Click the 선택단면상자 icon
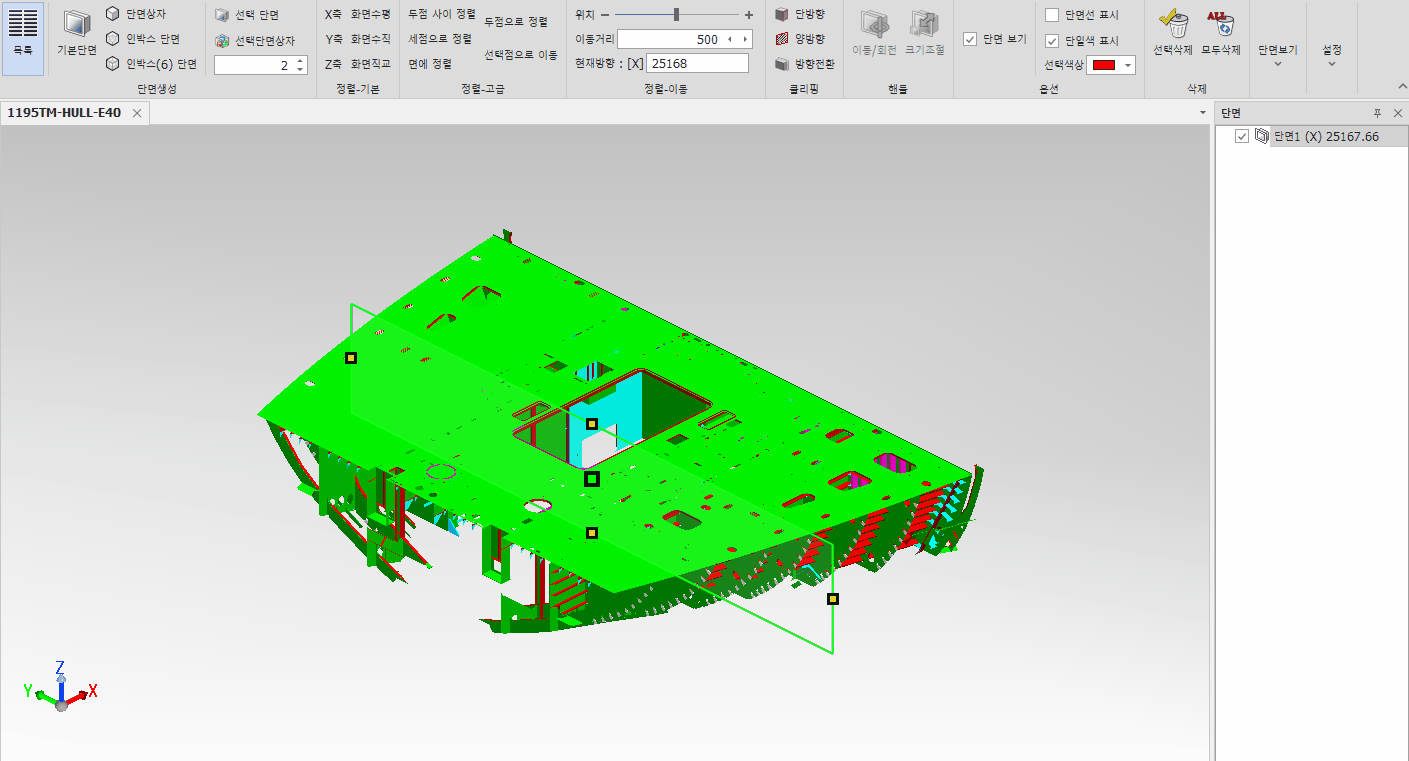The height and width of the screenshot is (761, 1409). point(222,41)
